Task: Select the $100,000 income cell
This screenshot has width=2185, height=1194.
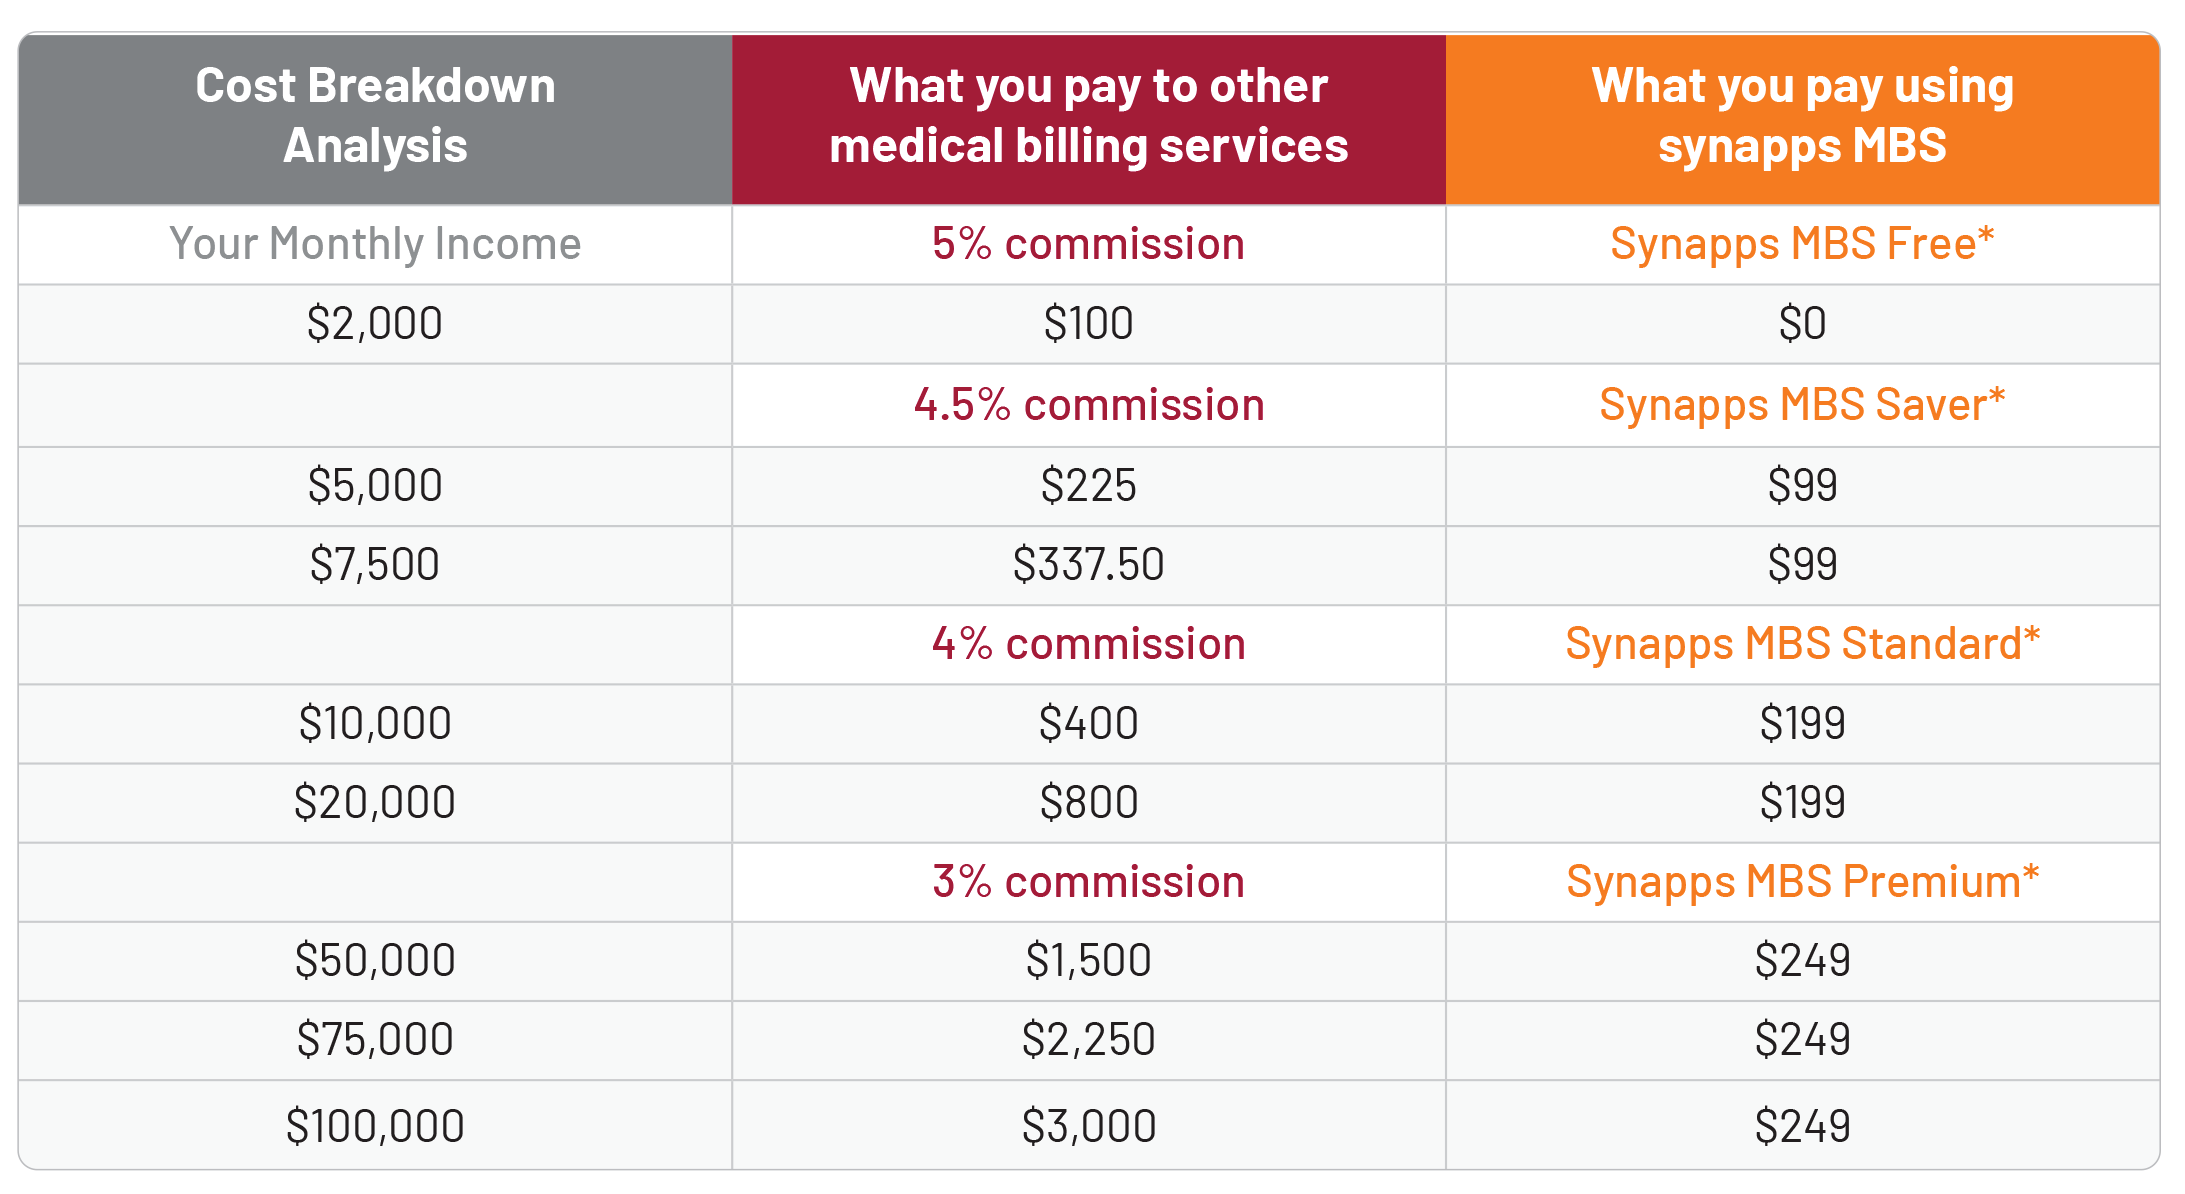Action: click(375, 1126)
